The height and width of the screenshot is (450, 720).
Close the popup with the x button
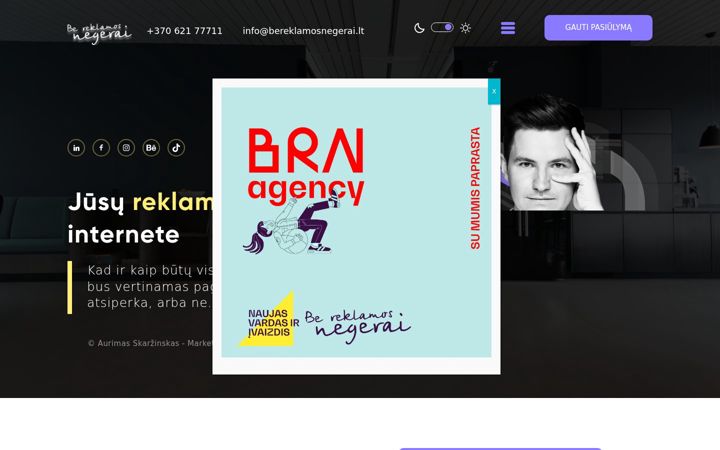coord(494,91)
